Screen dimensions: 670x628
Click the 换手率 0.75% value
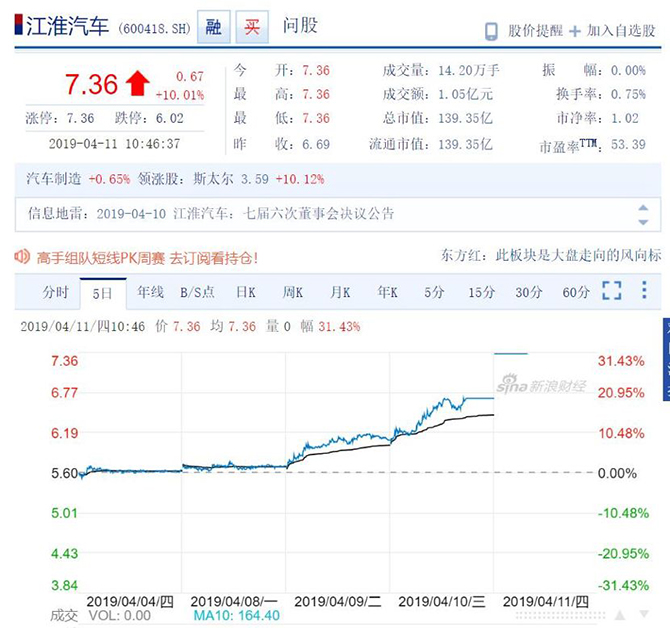[x=628, y=94]
